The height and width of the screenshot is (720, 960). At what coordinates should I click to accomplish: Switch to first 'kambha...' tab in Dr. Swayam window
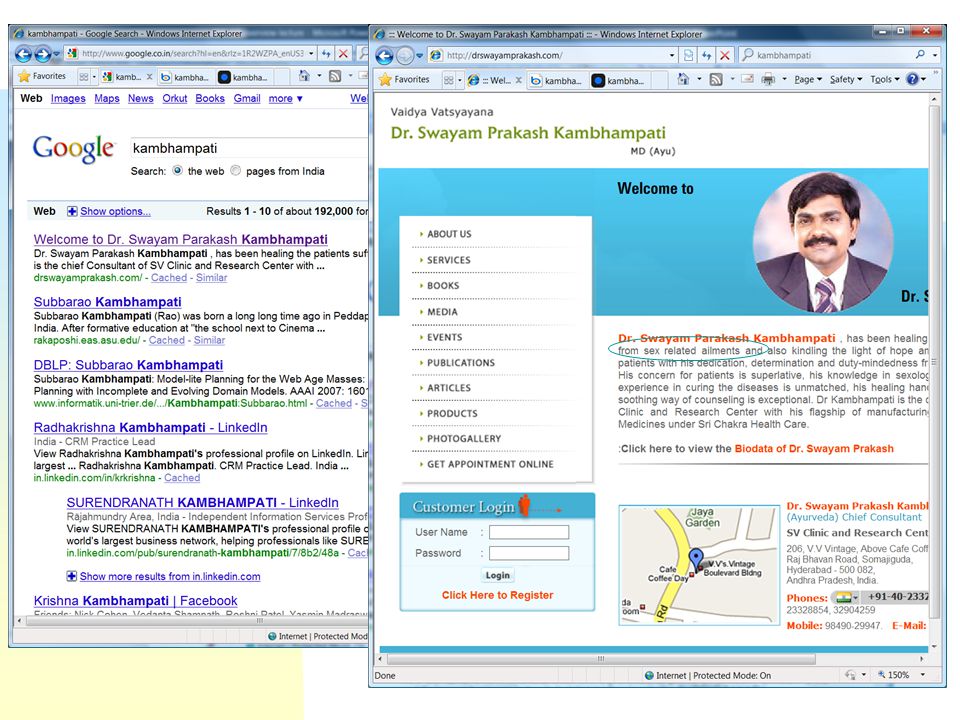(x=556, y=80)
